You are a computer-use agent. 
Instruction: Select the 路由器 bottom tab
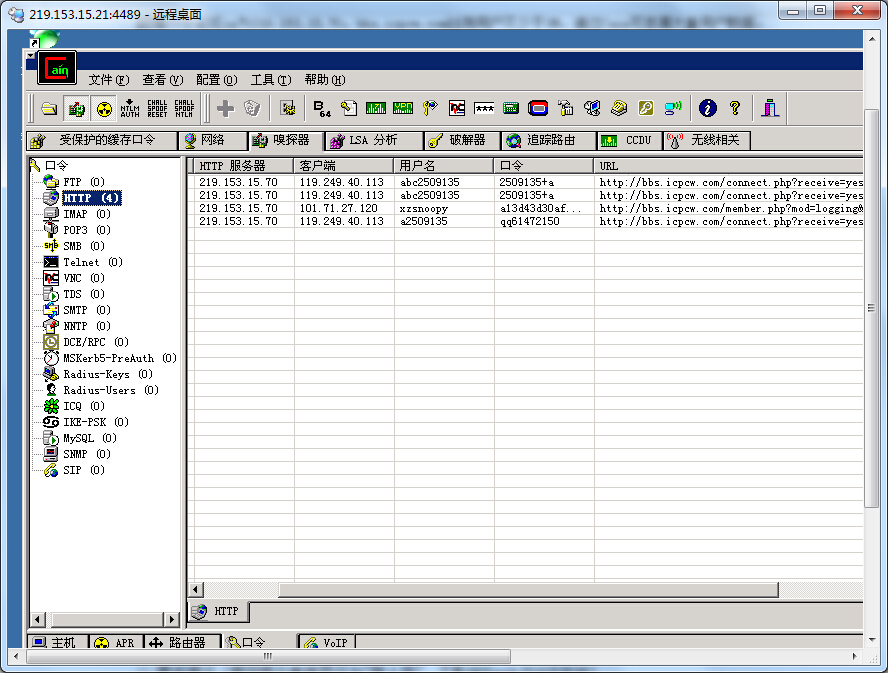click(x=181, y=642)
